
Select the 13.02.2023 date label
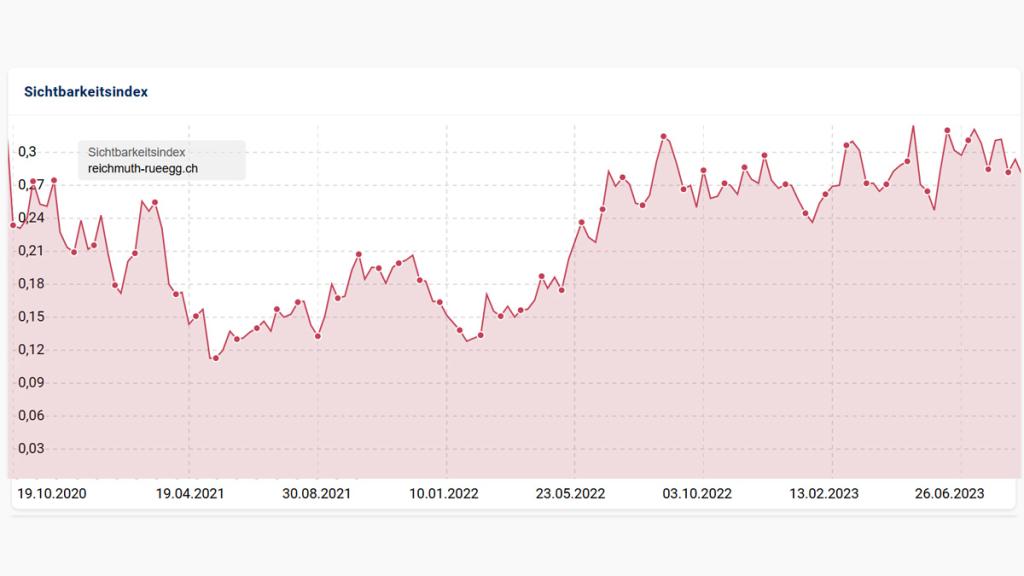pos(824,494)
